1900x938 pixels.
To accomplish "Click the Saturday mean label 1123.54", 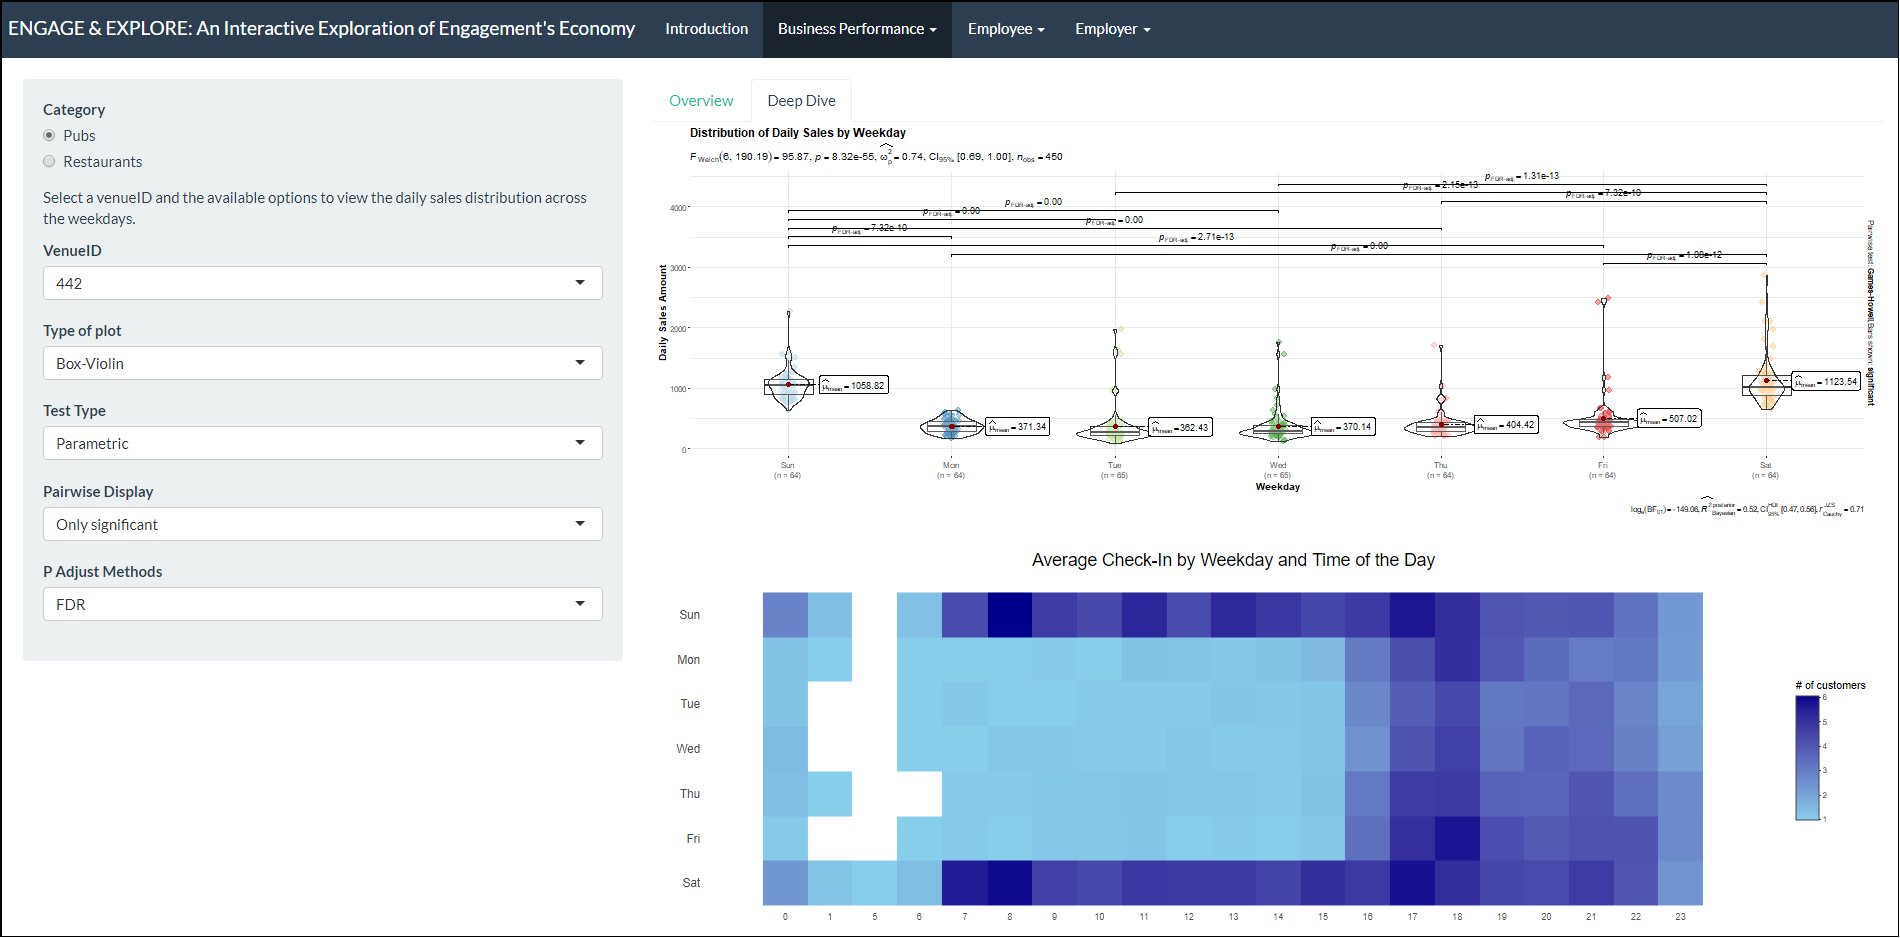I will [1825, 381].
